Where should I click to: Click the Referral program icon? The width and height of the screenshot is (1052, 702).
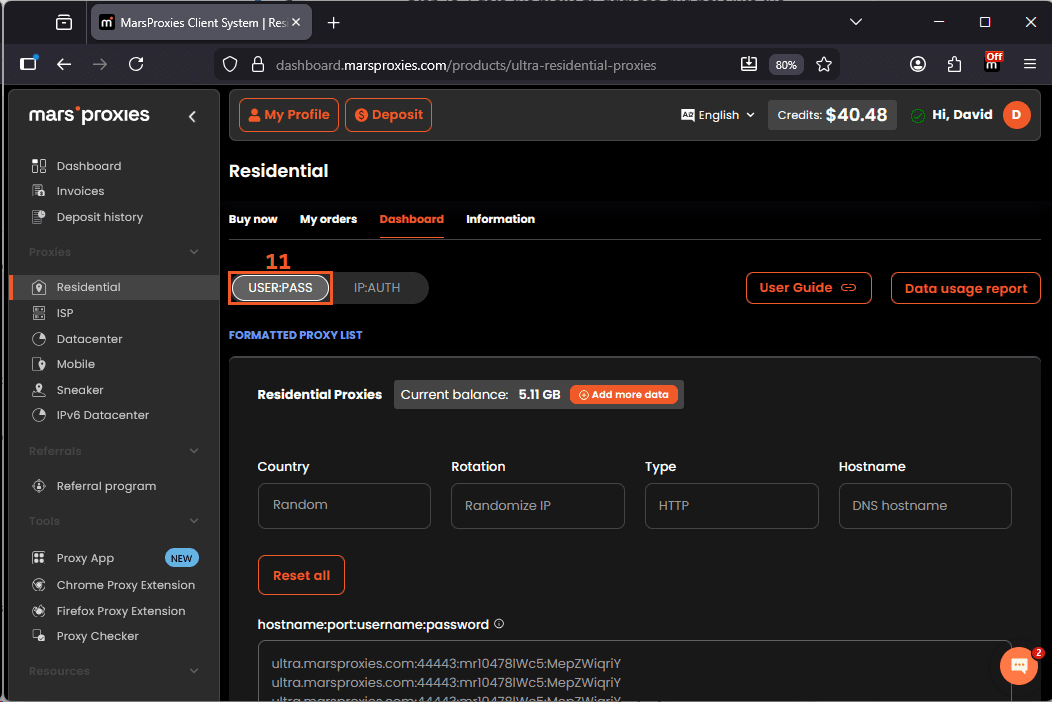[x=39, y=486]
